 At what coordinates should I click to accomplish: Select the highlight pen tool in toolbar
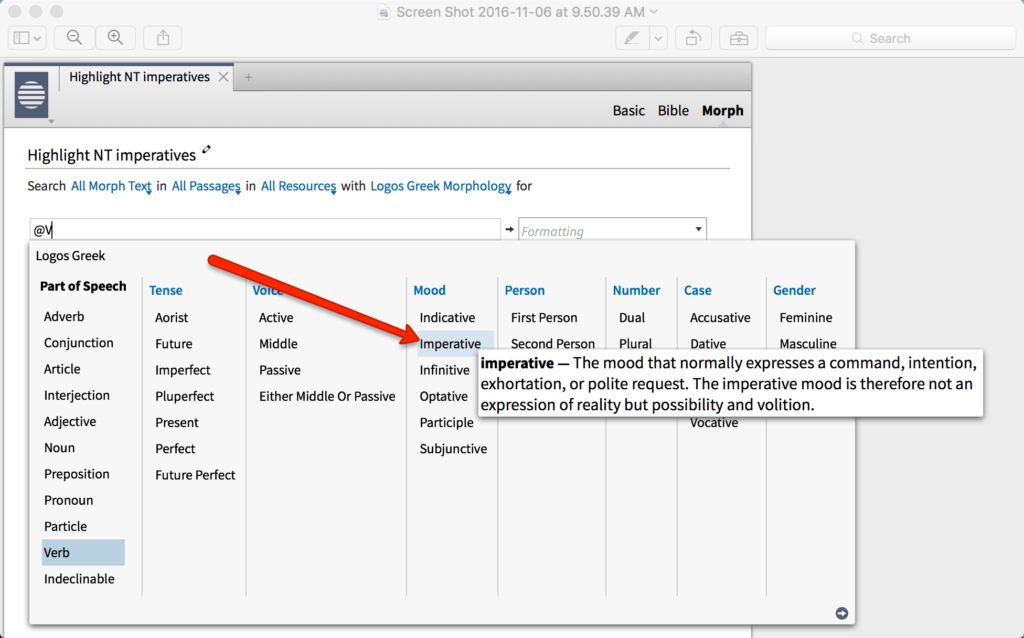coord(632,38)
